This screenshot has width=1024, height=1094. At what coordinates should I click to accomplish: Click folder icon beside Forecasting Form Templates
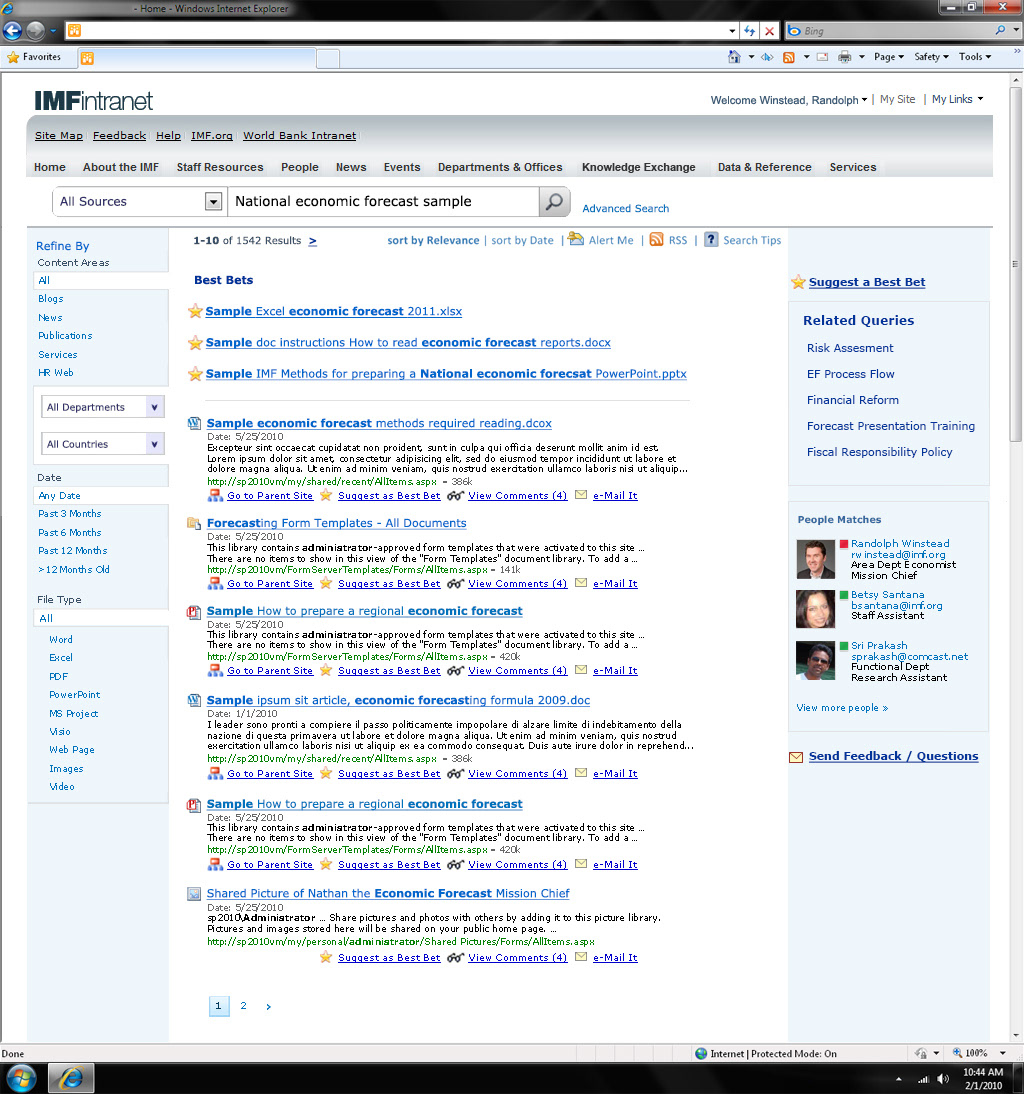tap(195, 523)
